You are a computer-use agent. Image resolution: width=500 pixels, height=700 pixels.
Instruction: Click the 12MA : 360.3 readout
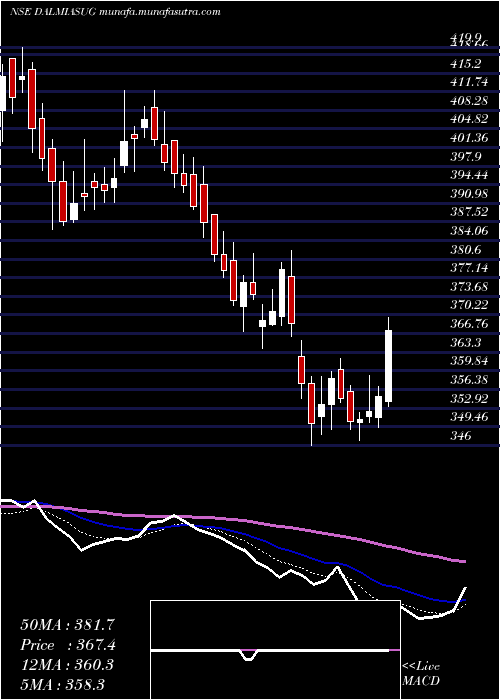[67, 665]
